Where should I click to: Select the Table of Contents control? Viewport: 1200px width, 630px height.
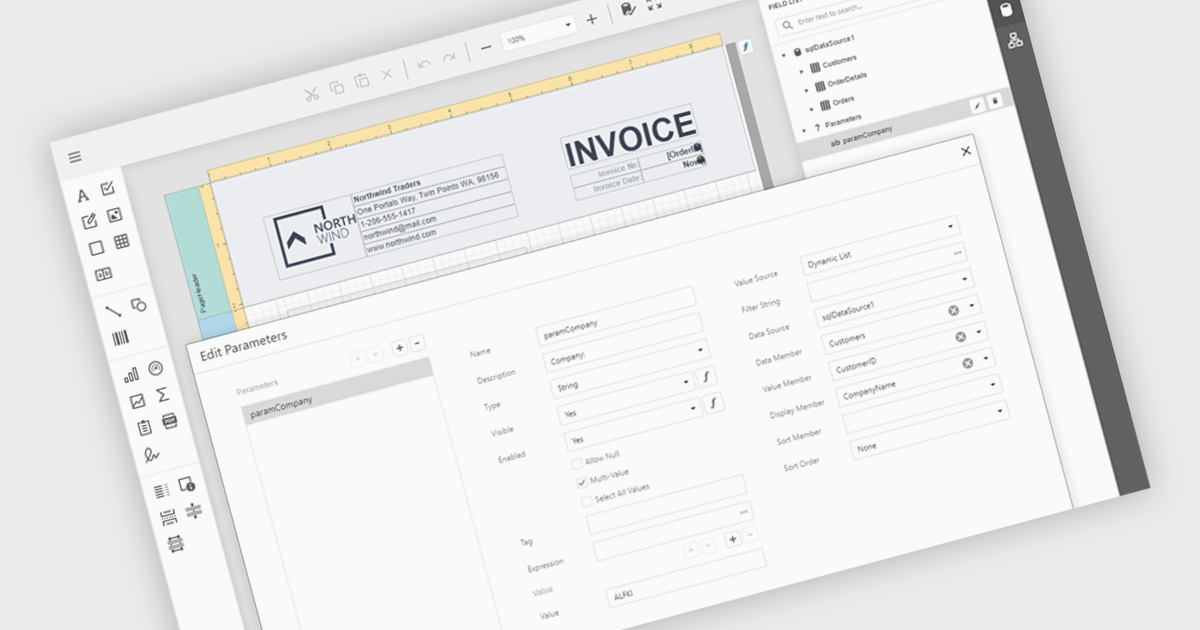pyautogui.click(x=161, y=492)
